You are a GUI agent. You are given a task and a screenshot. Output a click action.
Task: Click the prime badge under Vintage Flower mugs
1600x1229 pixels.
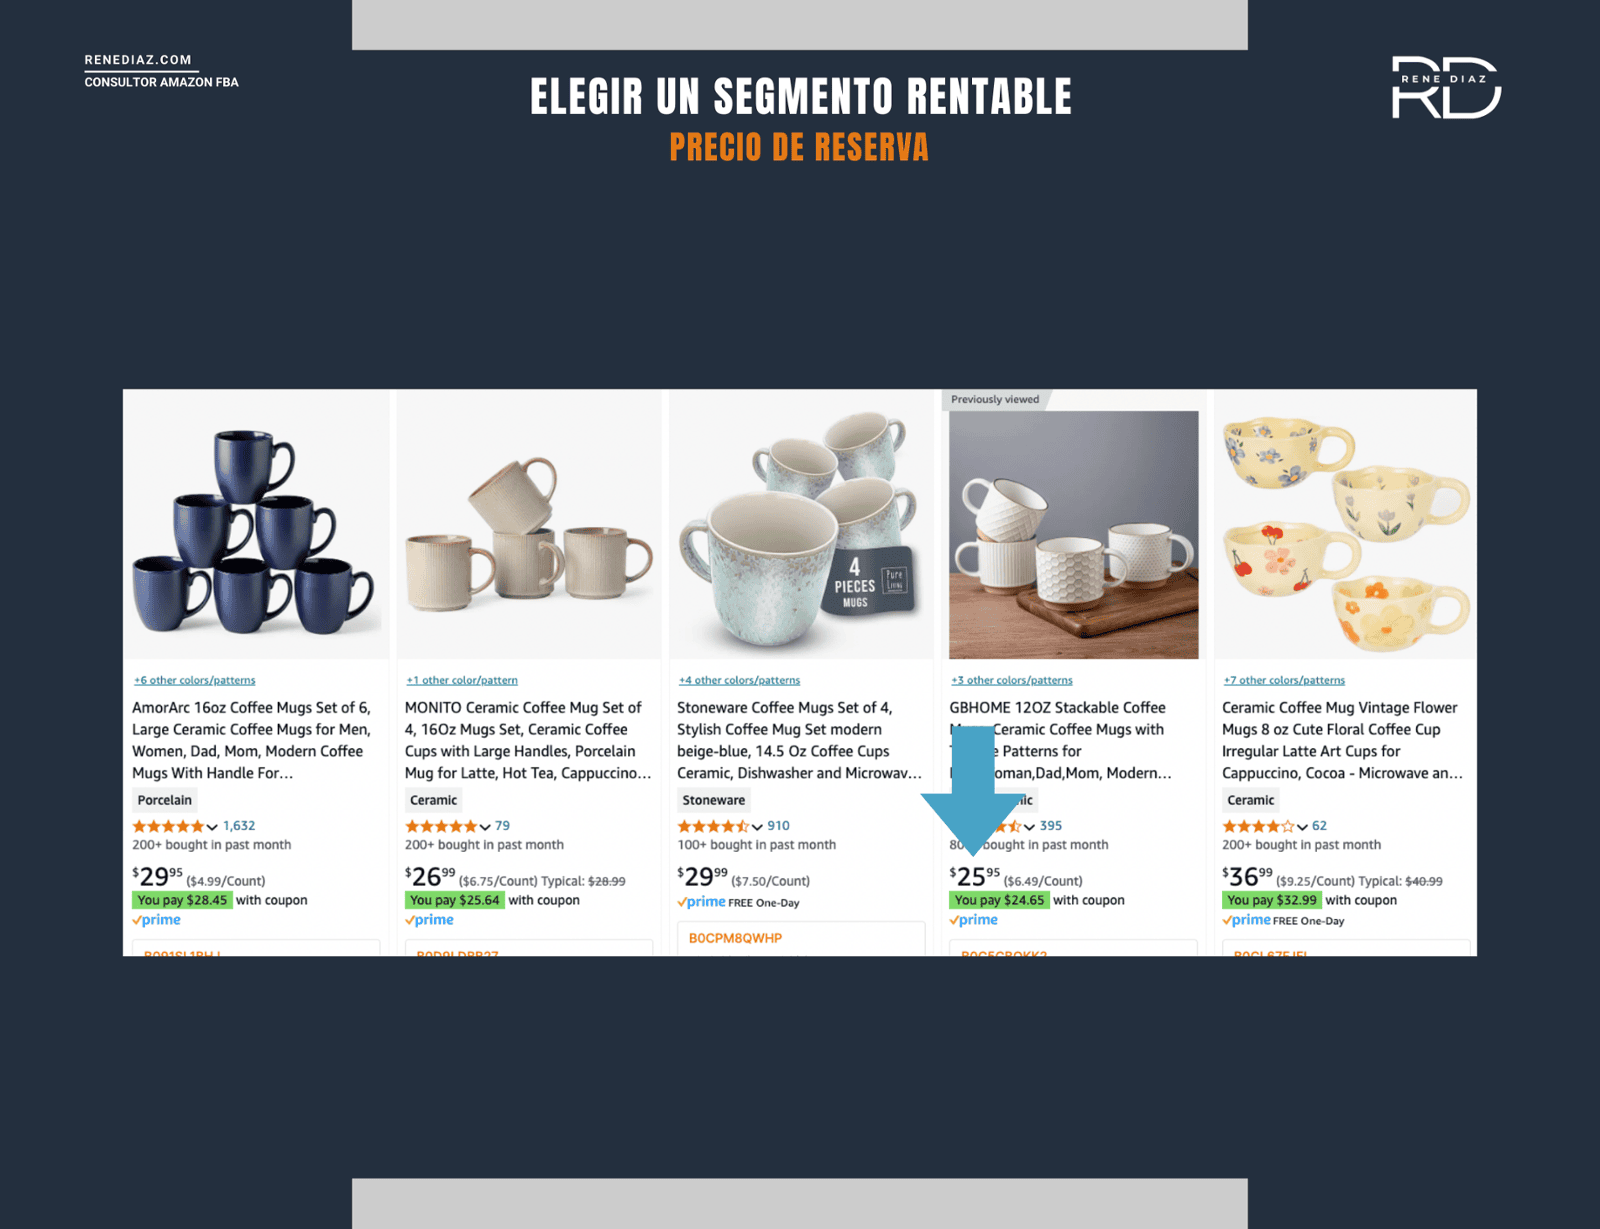point(1246,920)
